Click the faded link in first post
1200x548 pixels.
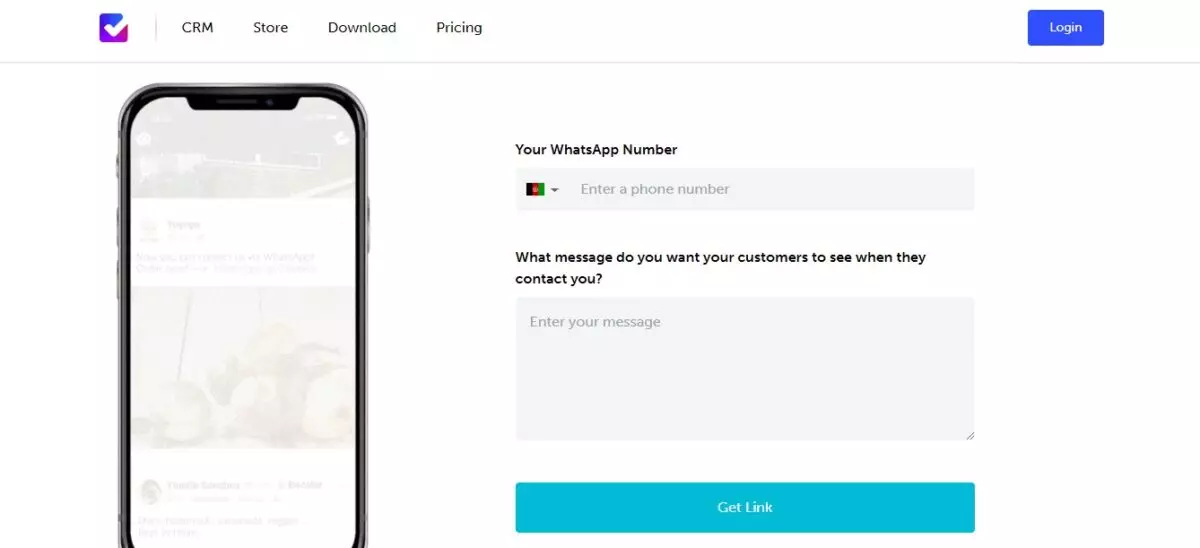pos(276,269)
